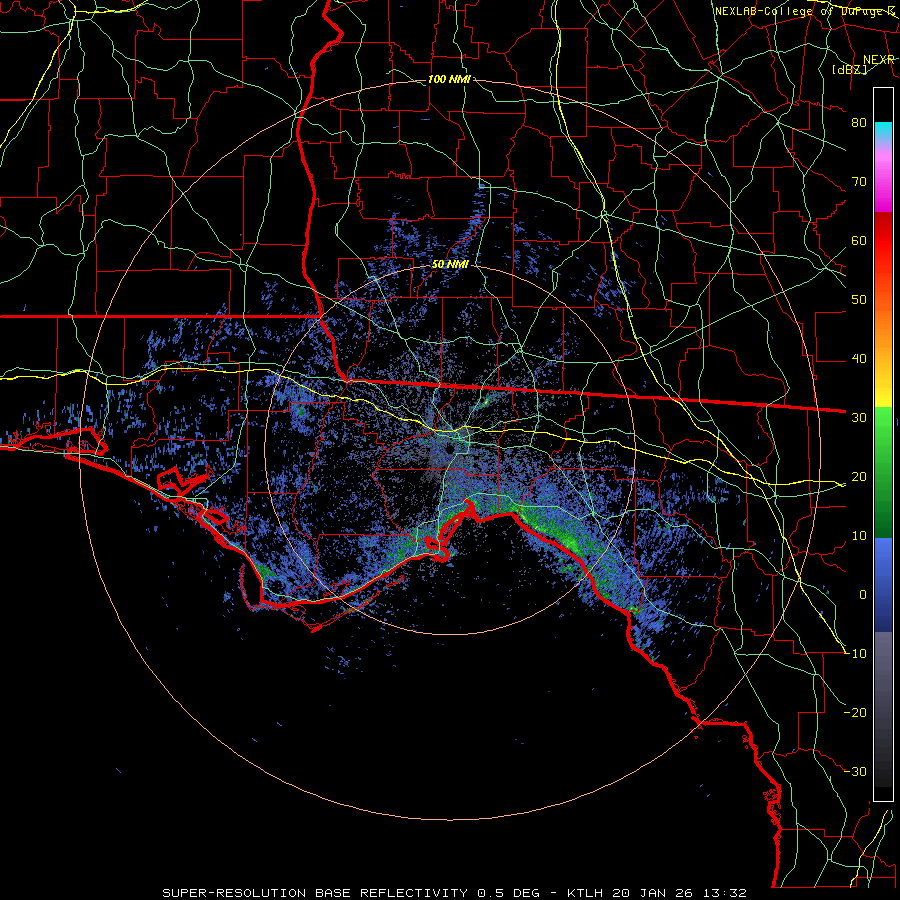This screenshot has width=900, height=900.
Task: Click the red segment of the color bar
Action: click(883, 241)
